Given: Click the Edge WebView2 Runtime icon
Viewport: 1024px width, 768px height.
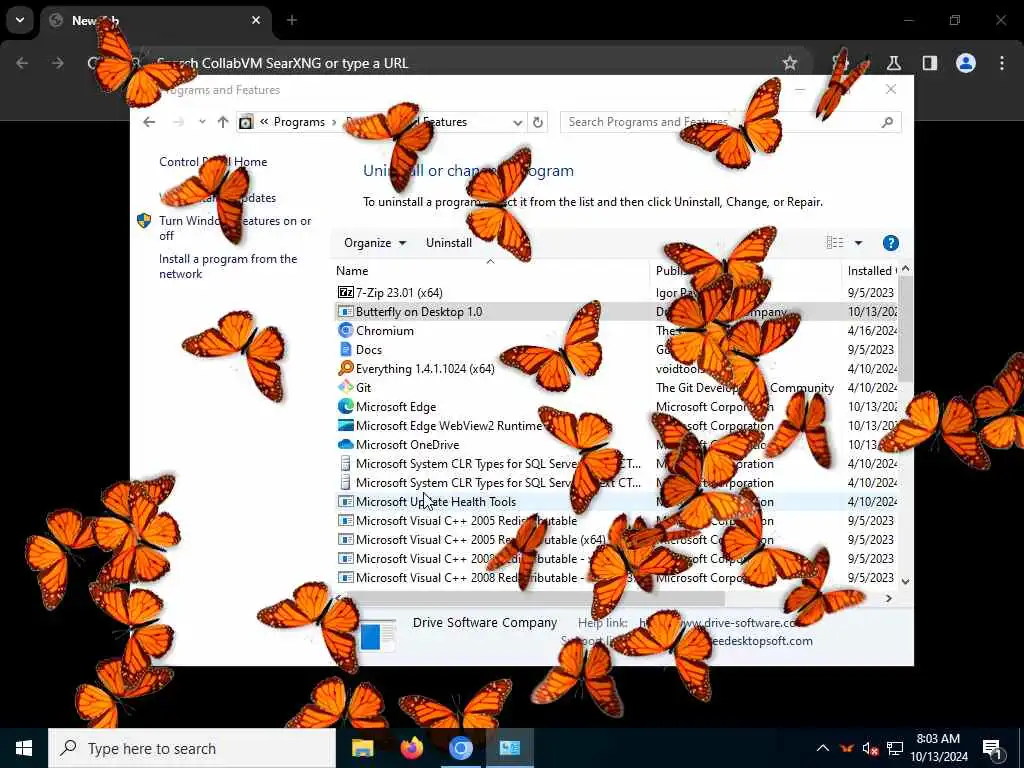Looking at the screenshot, I should pyautogui.click(x=345, y=425).
